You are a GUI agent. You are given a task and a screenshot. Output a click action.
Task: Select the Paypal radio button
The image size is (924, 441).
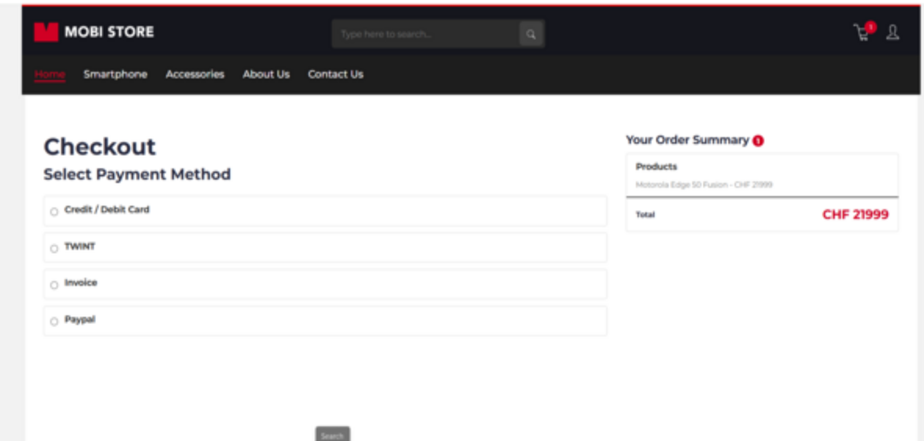[x=54, y=322]
